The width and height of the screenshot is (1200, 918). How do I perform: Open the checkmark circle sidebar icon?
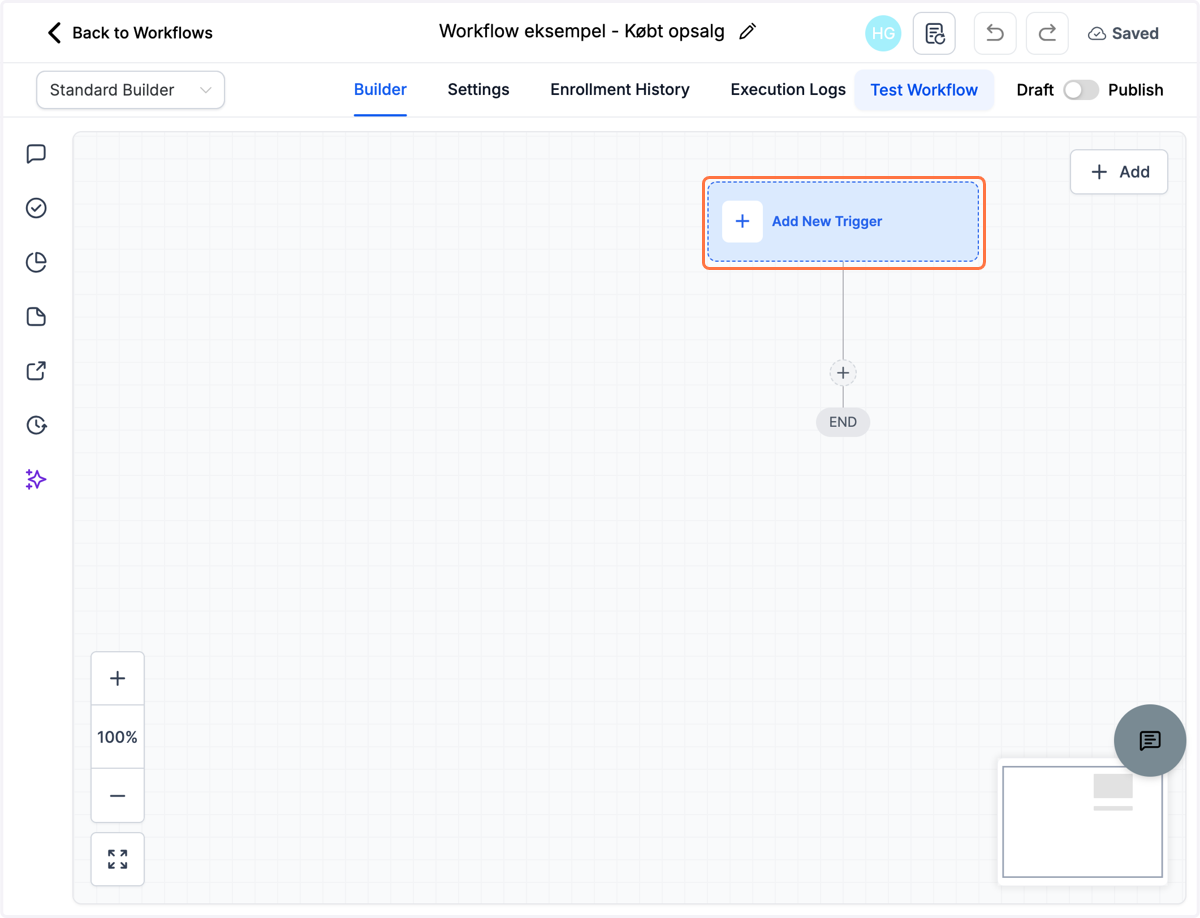tap(36, 208)
